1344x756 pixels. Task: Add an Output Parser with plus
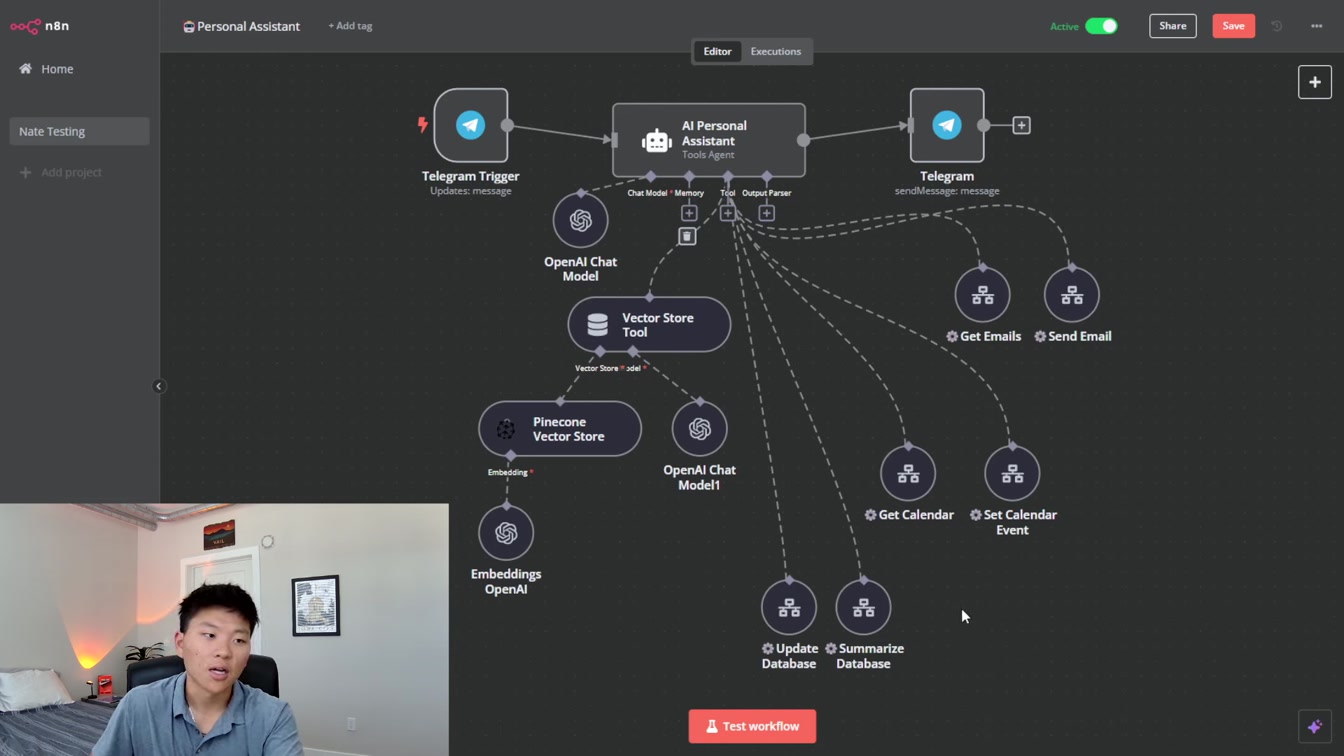[766, 213]
